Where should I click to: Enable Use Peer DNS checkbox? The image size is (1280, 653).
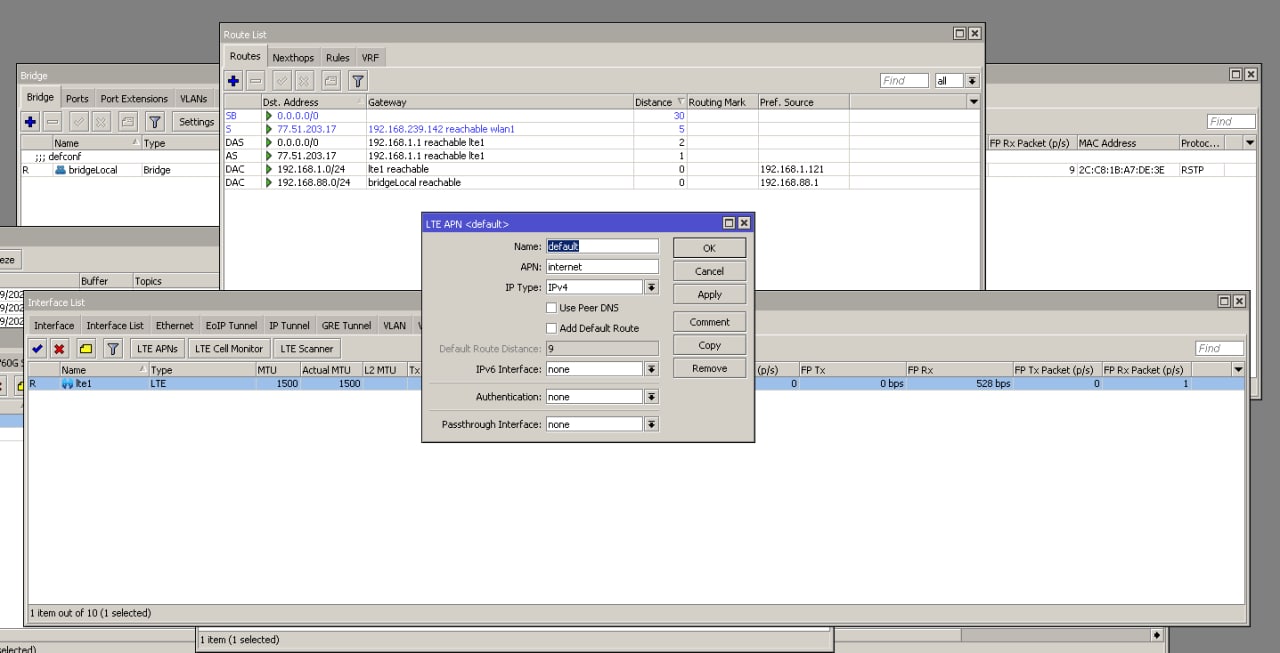[x=551, y=308]
